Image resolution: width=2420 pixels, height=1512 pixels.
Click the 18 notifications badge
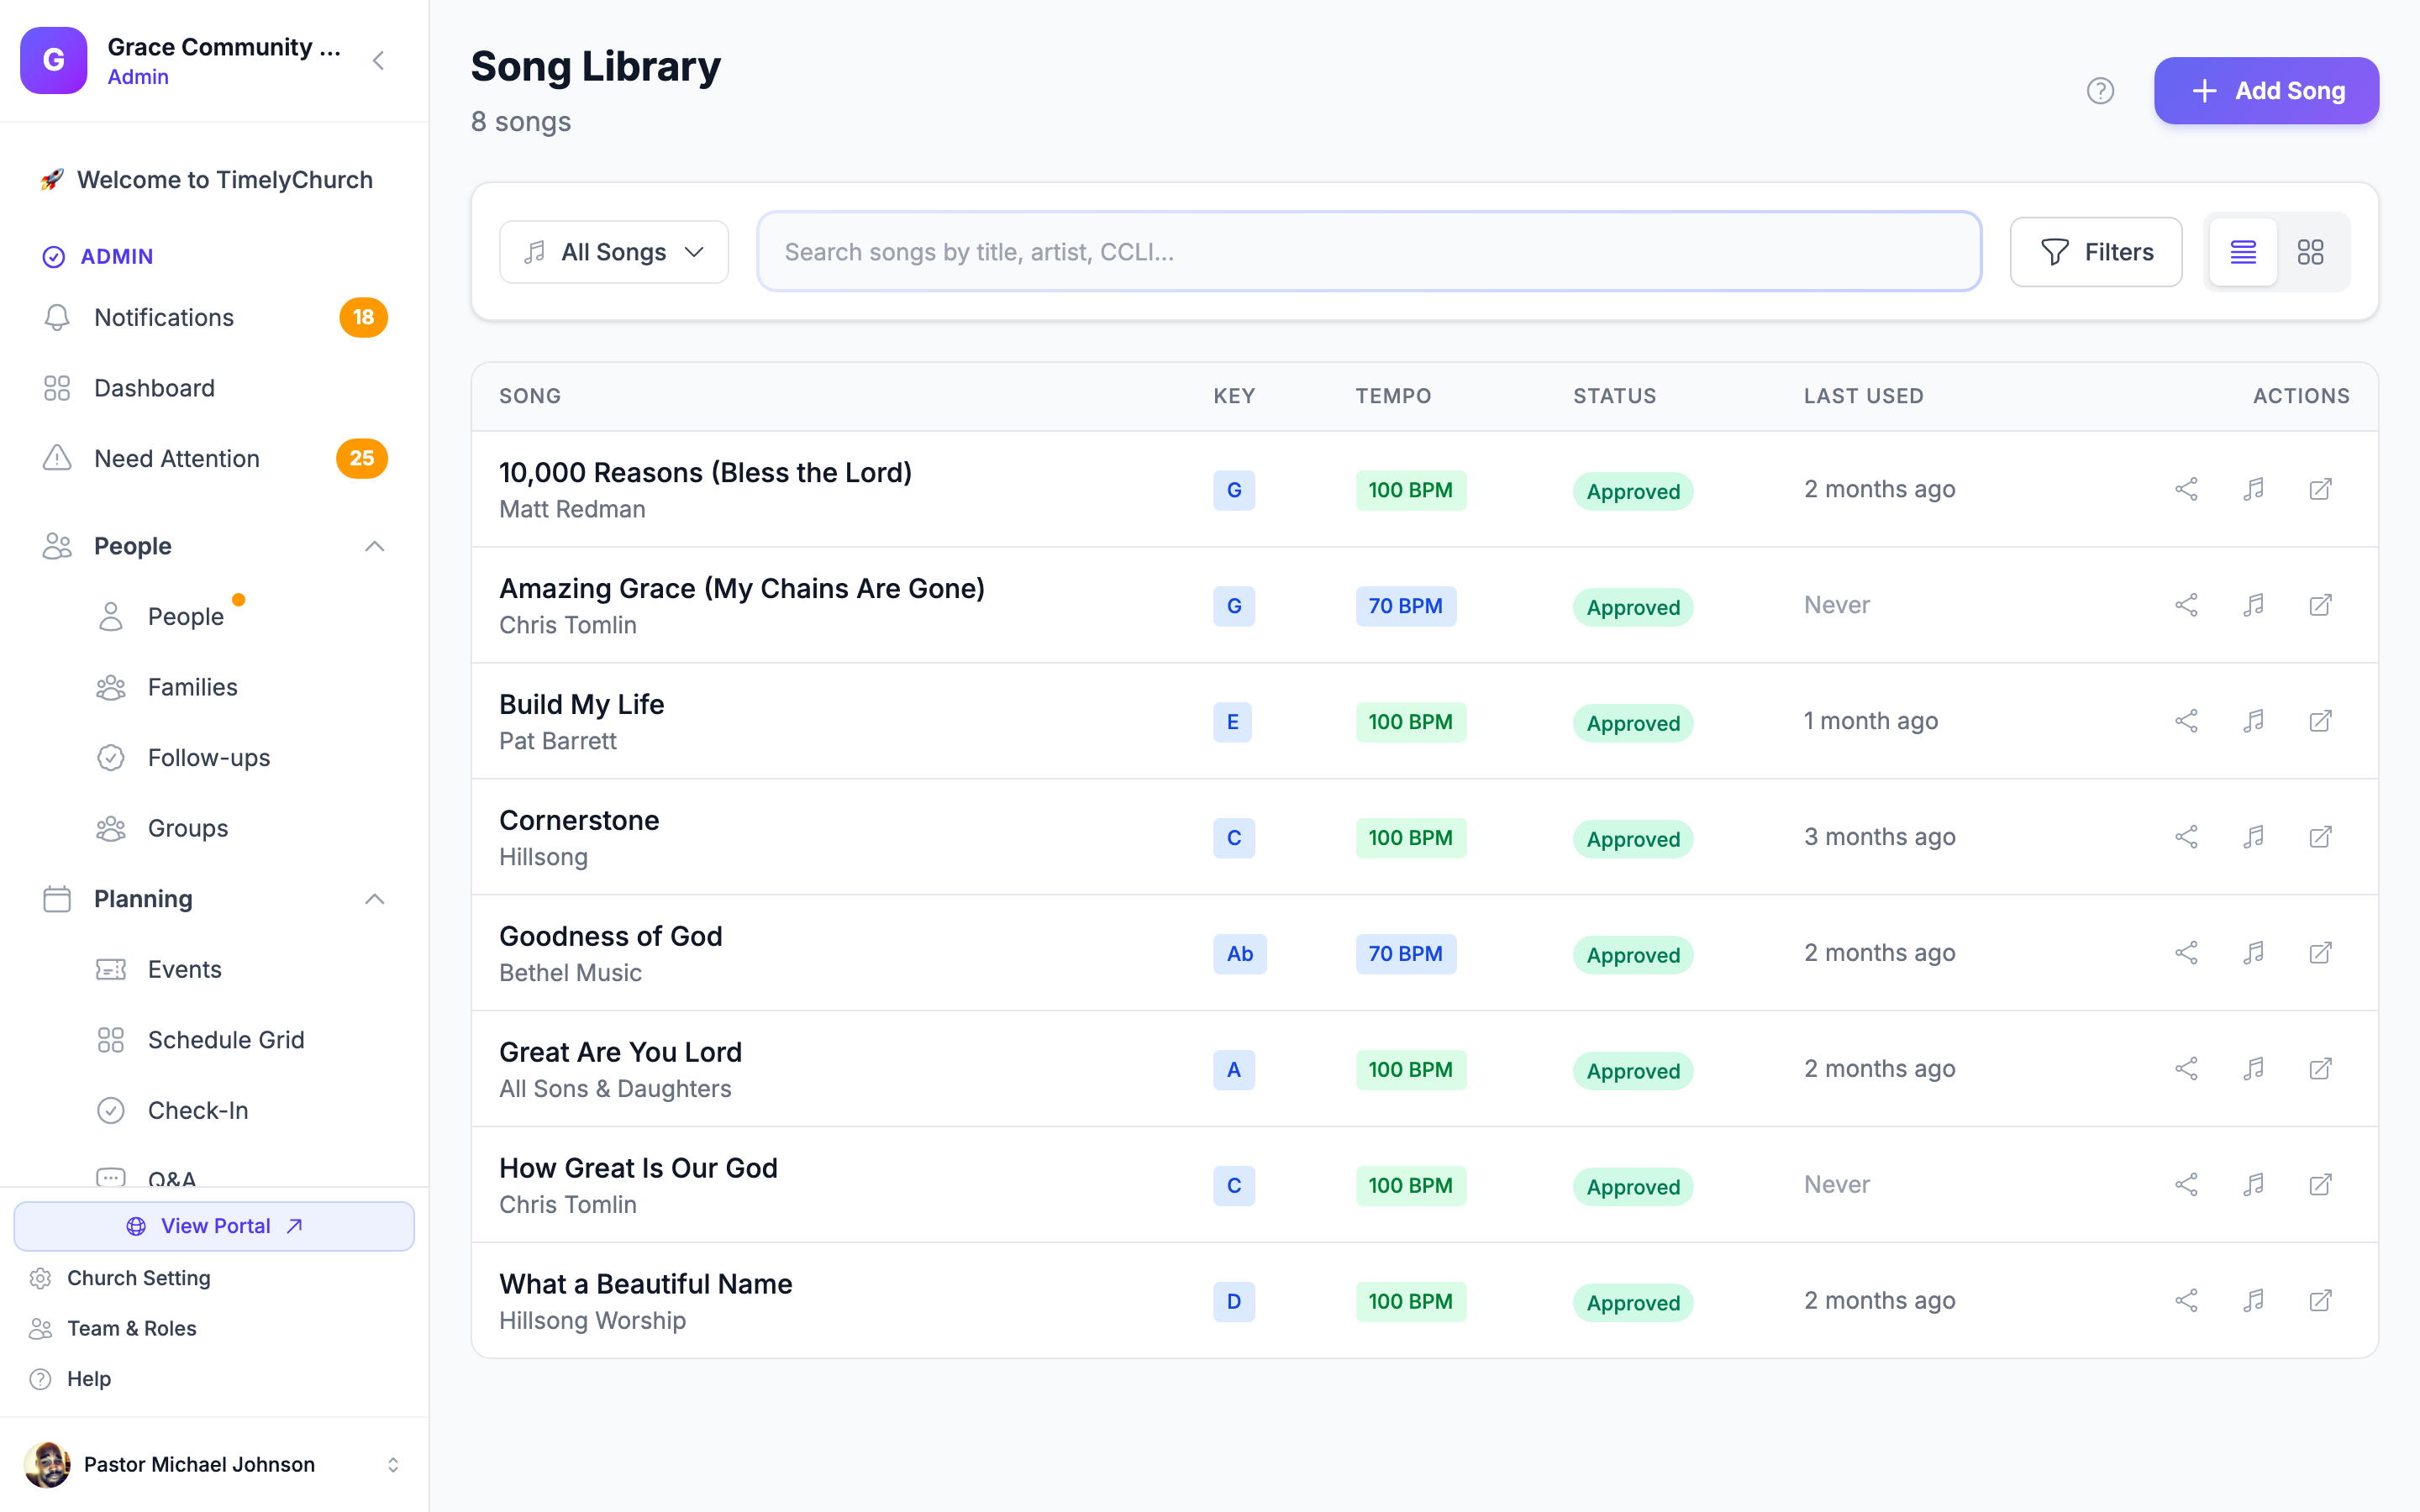point(363,317)
